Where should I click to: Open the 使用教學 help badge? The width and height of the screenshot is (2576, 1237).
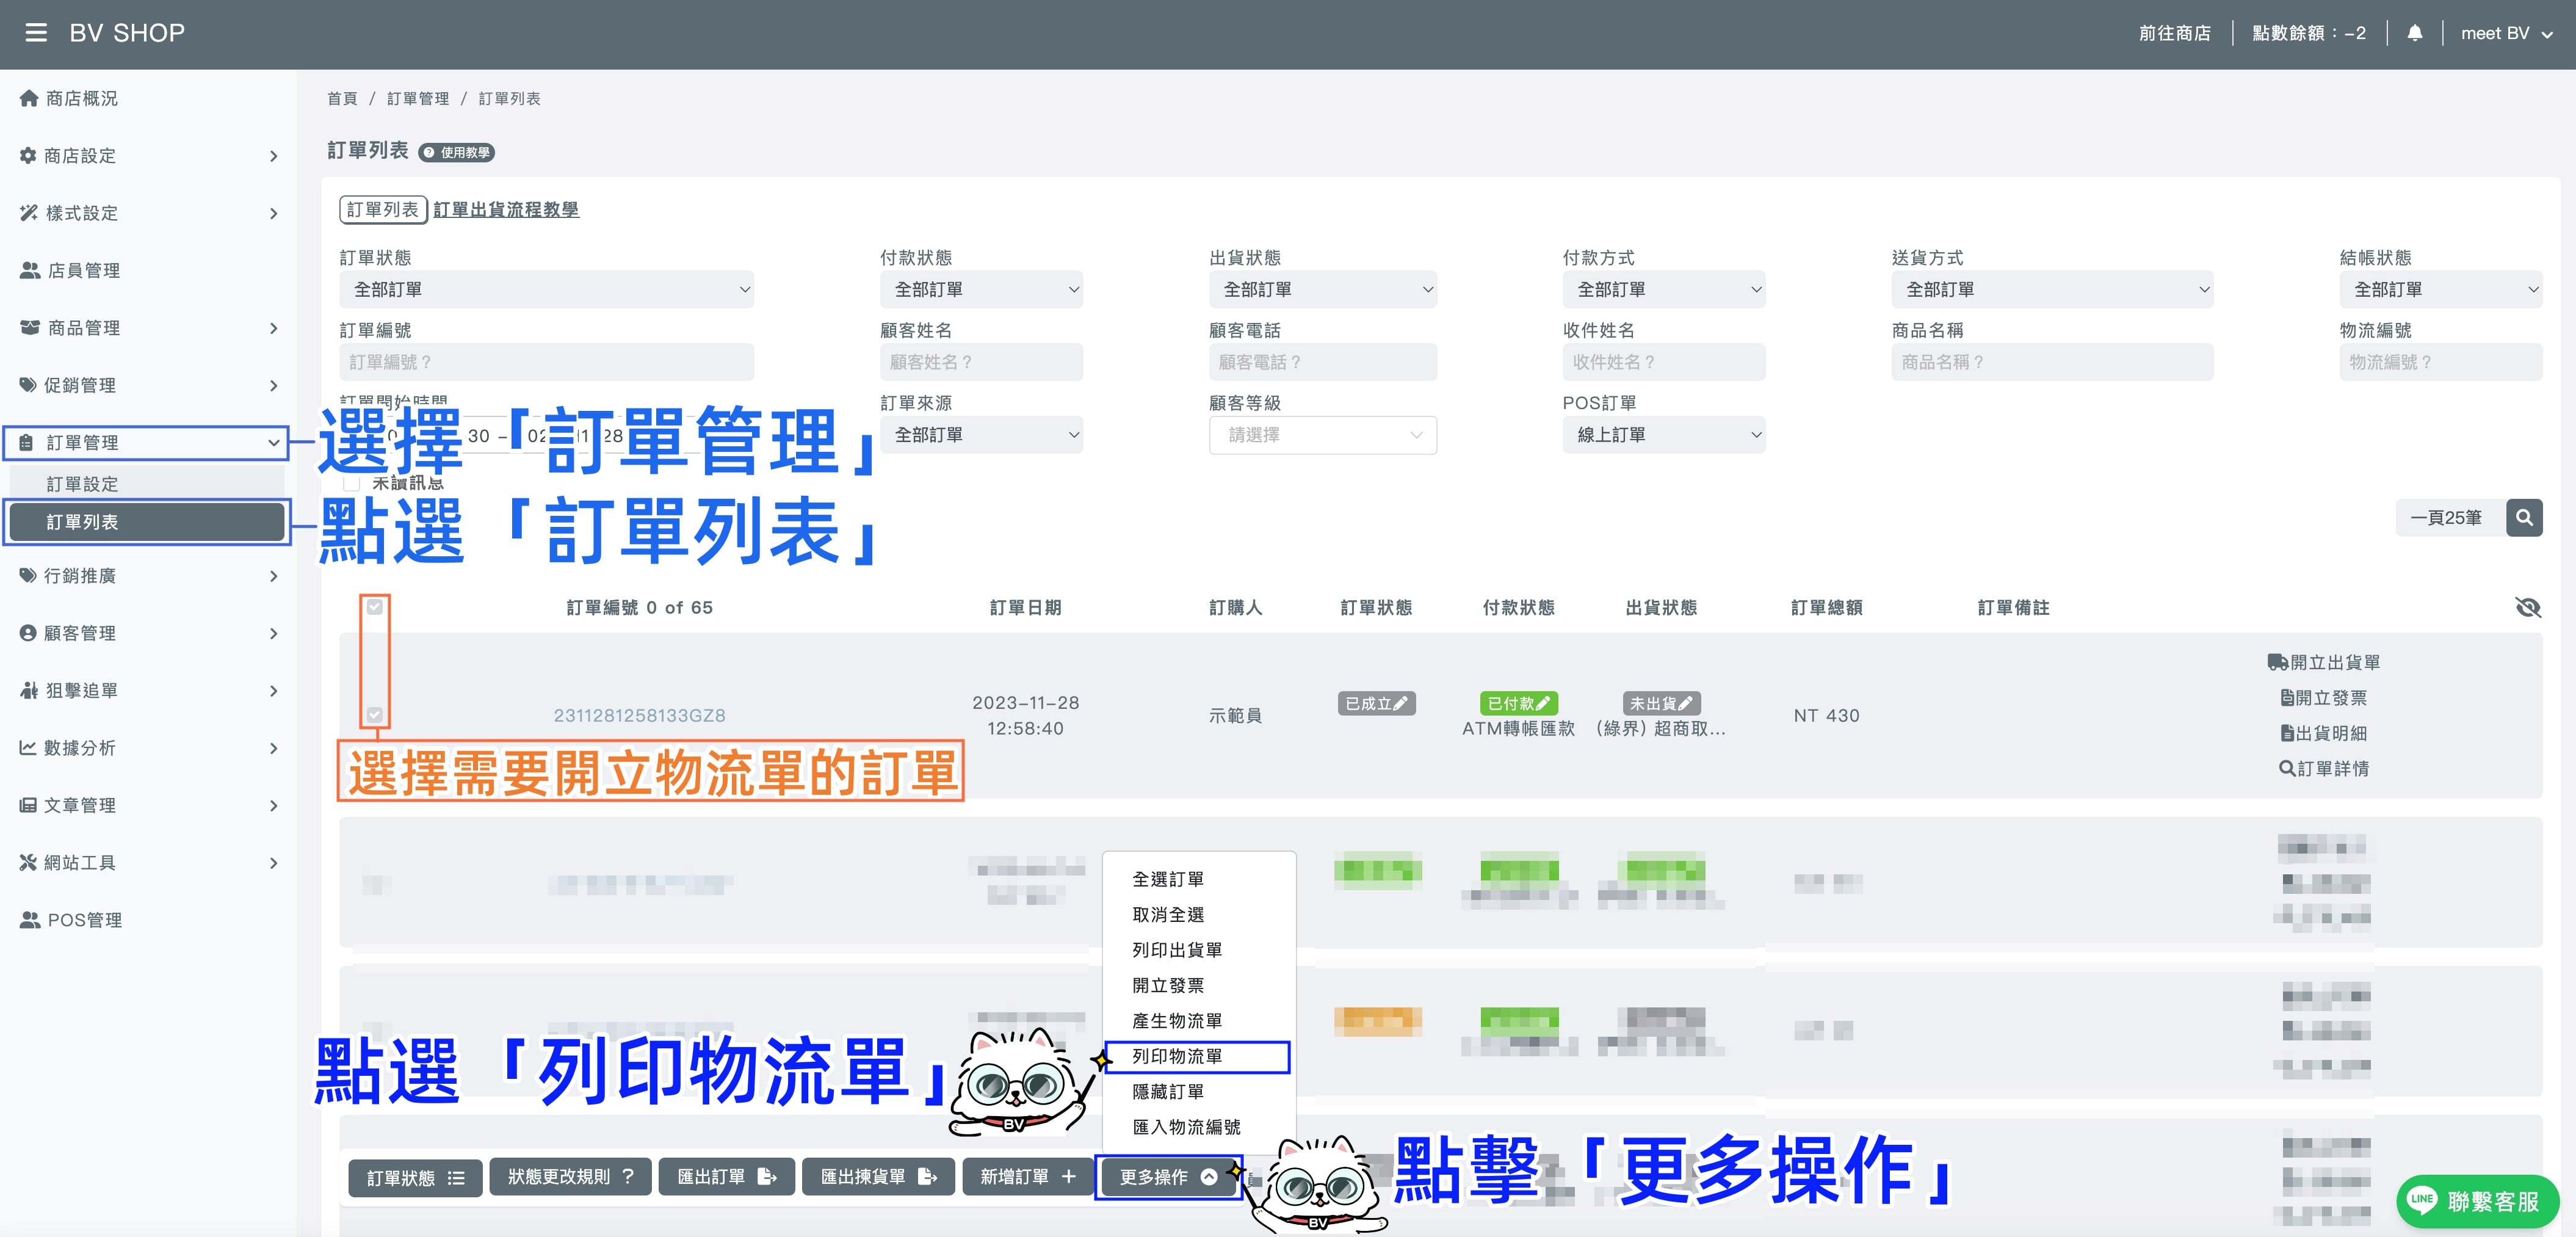click(456, 152)
